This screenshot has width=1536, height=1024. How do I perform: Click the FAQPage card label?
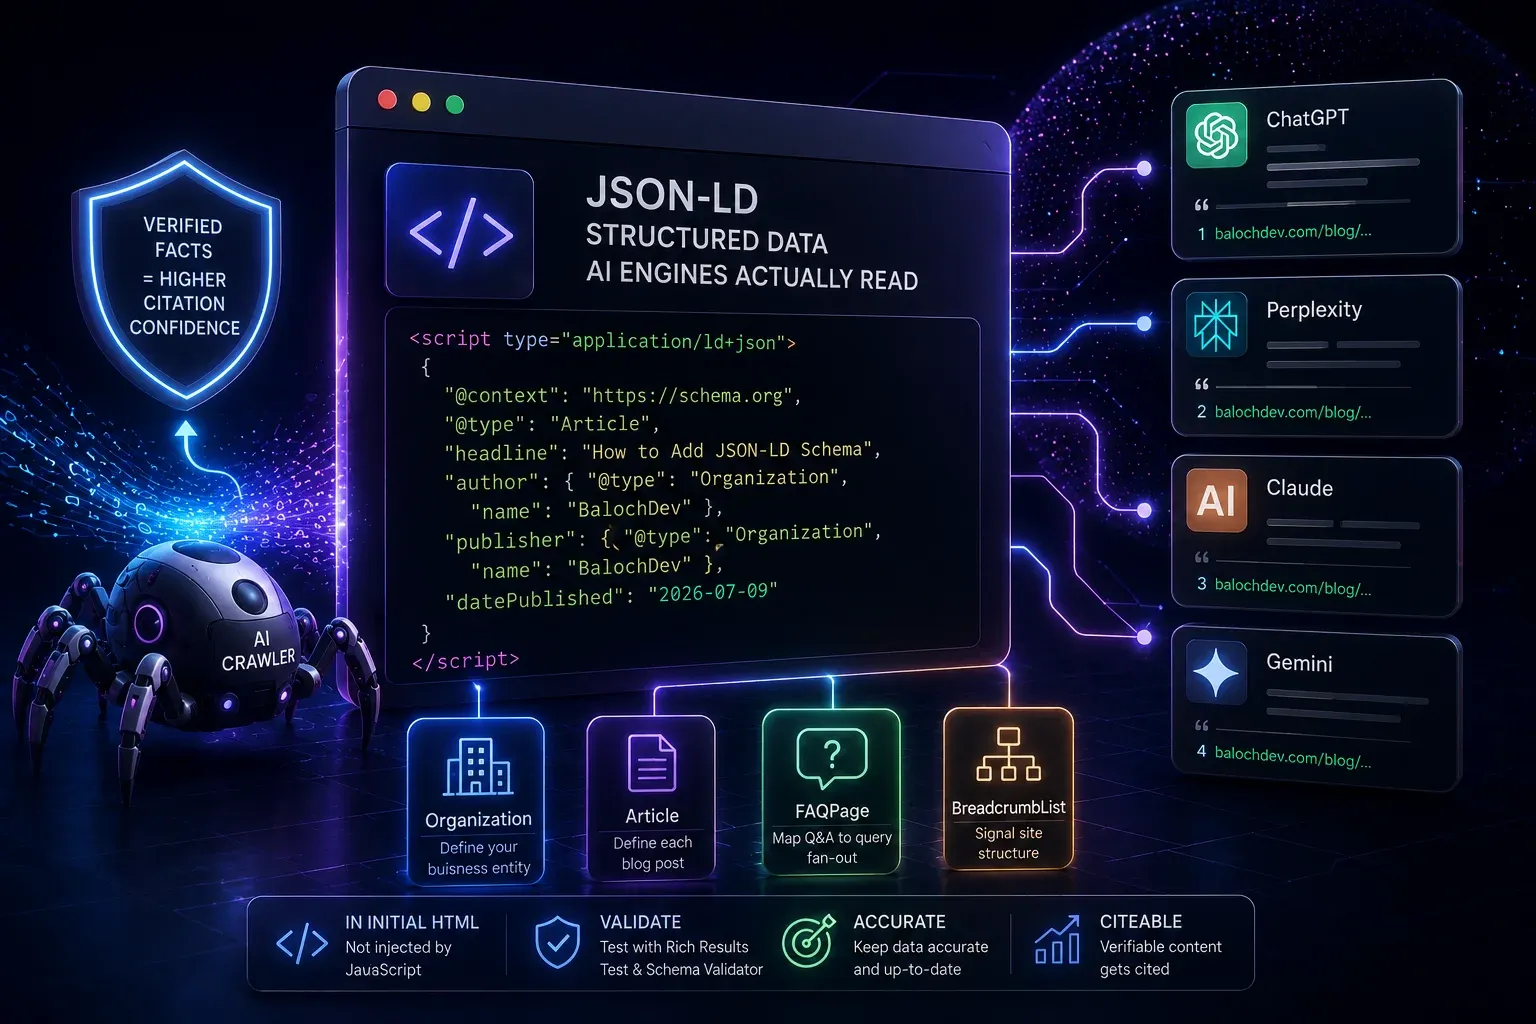(832, 811)
